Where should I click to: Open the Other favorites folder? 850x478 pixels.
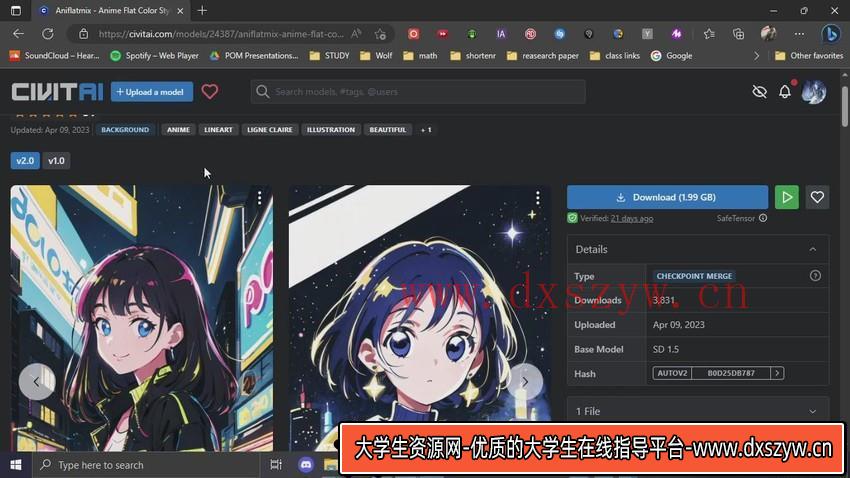click(809, 56)
